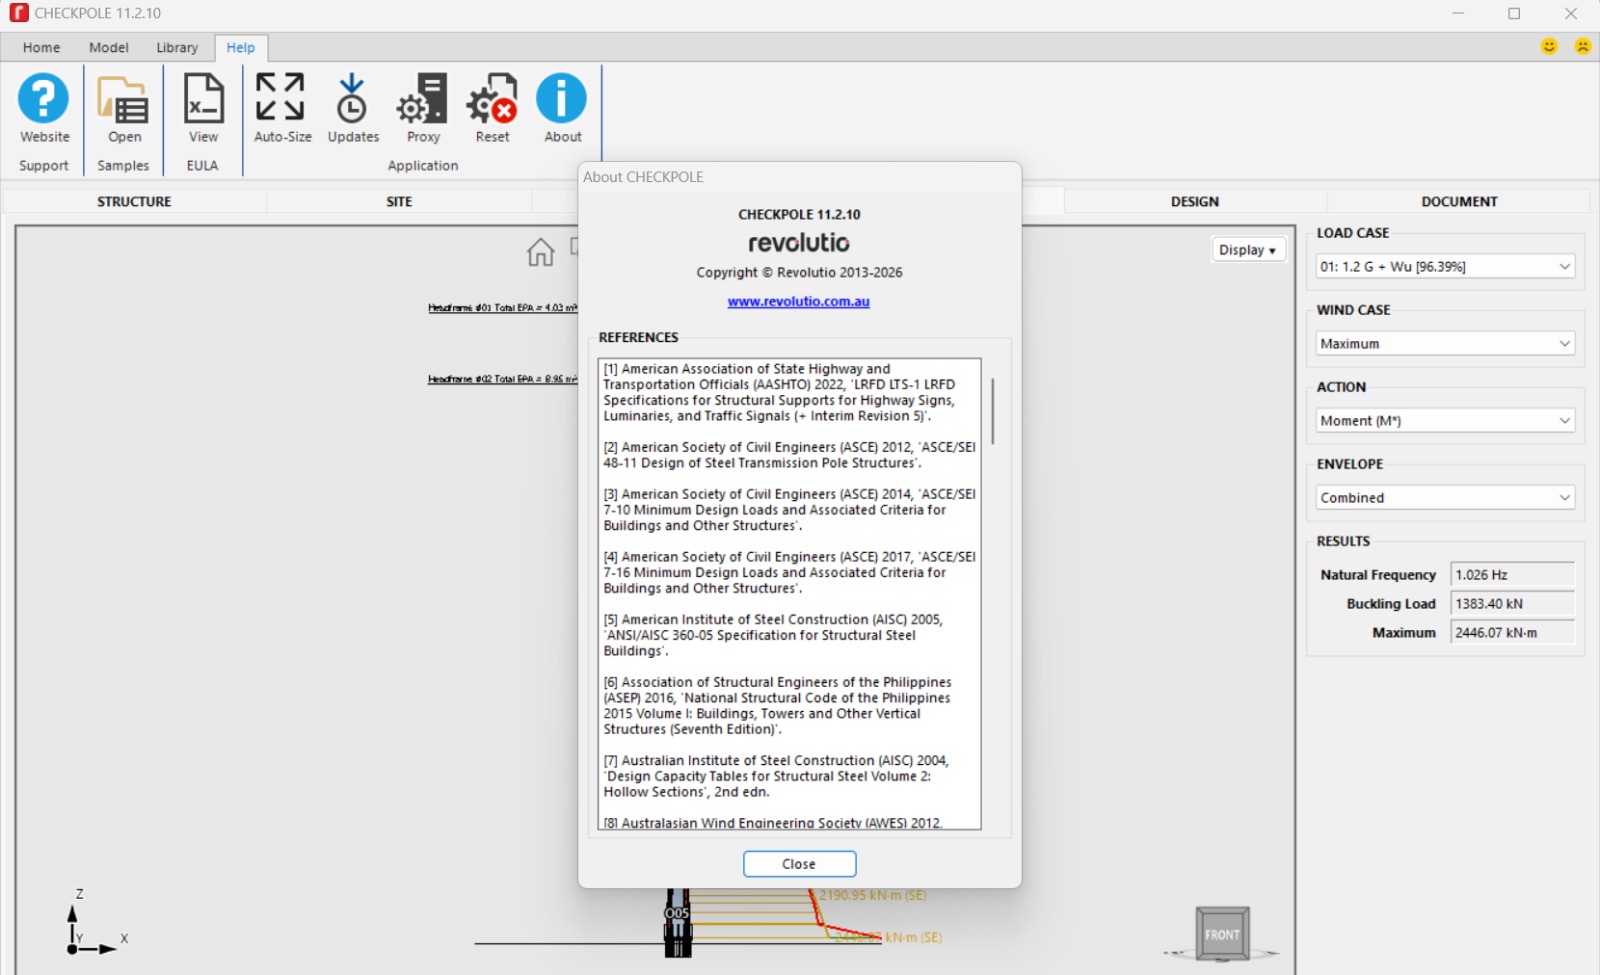1600x975 pixels.
Task: Click the references list scrollbar thumb
Action: [992, 410]
